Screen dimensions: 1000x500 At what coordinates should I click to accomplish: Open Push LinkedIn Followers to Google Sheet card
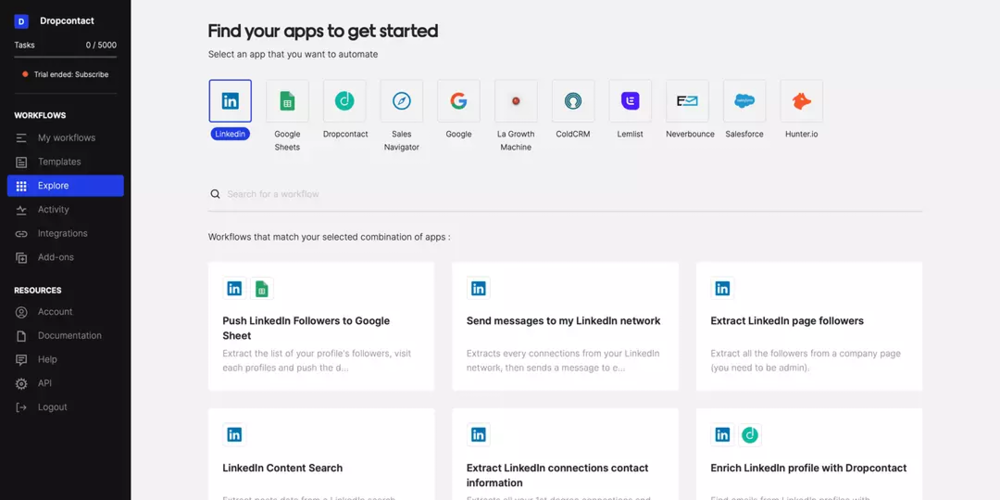pyautogui.click(x=321, y=326)
